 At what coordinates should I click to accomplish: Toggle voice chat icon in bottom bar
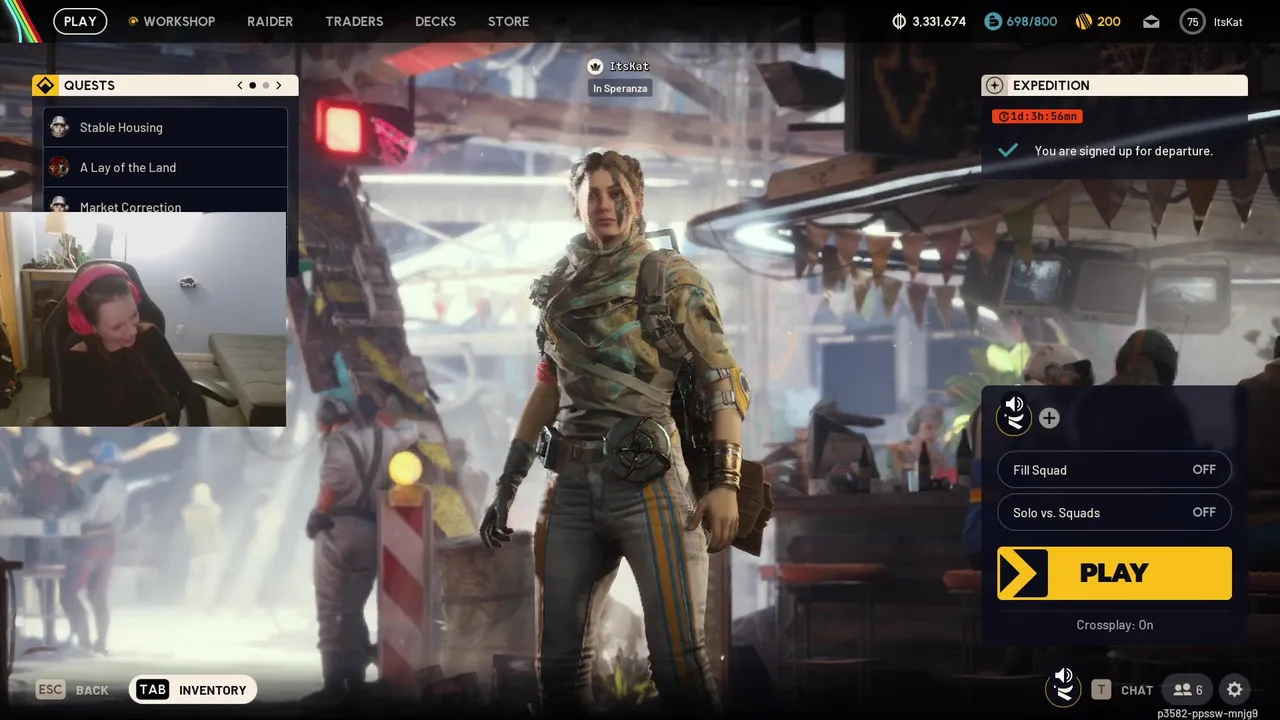1063,688
